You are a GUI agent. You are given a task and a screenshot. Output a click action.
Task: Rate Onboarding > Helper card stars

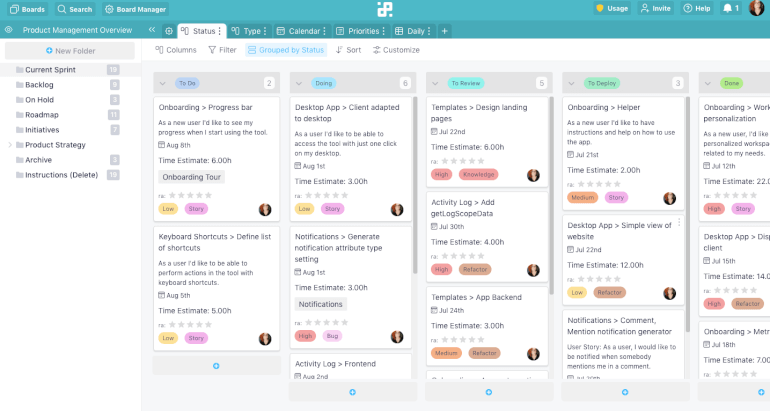click(599, 184)
